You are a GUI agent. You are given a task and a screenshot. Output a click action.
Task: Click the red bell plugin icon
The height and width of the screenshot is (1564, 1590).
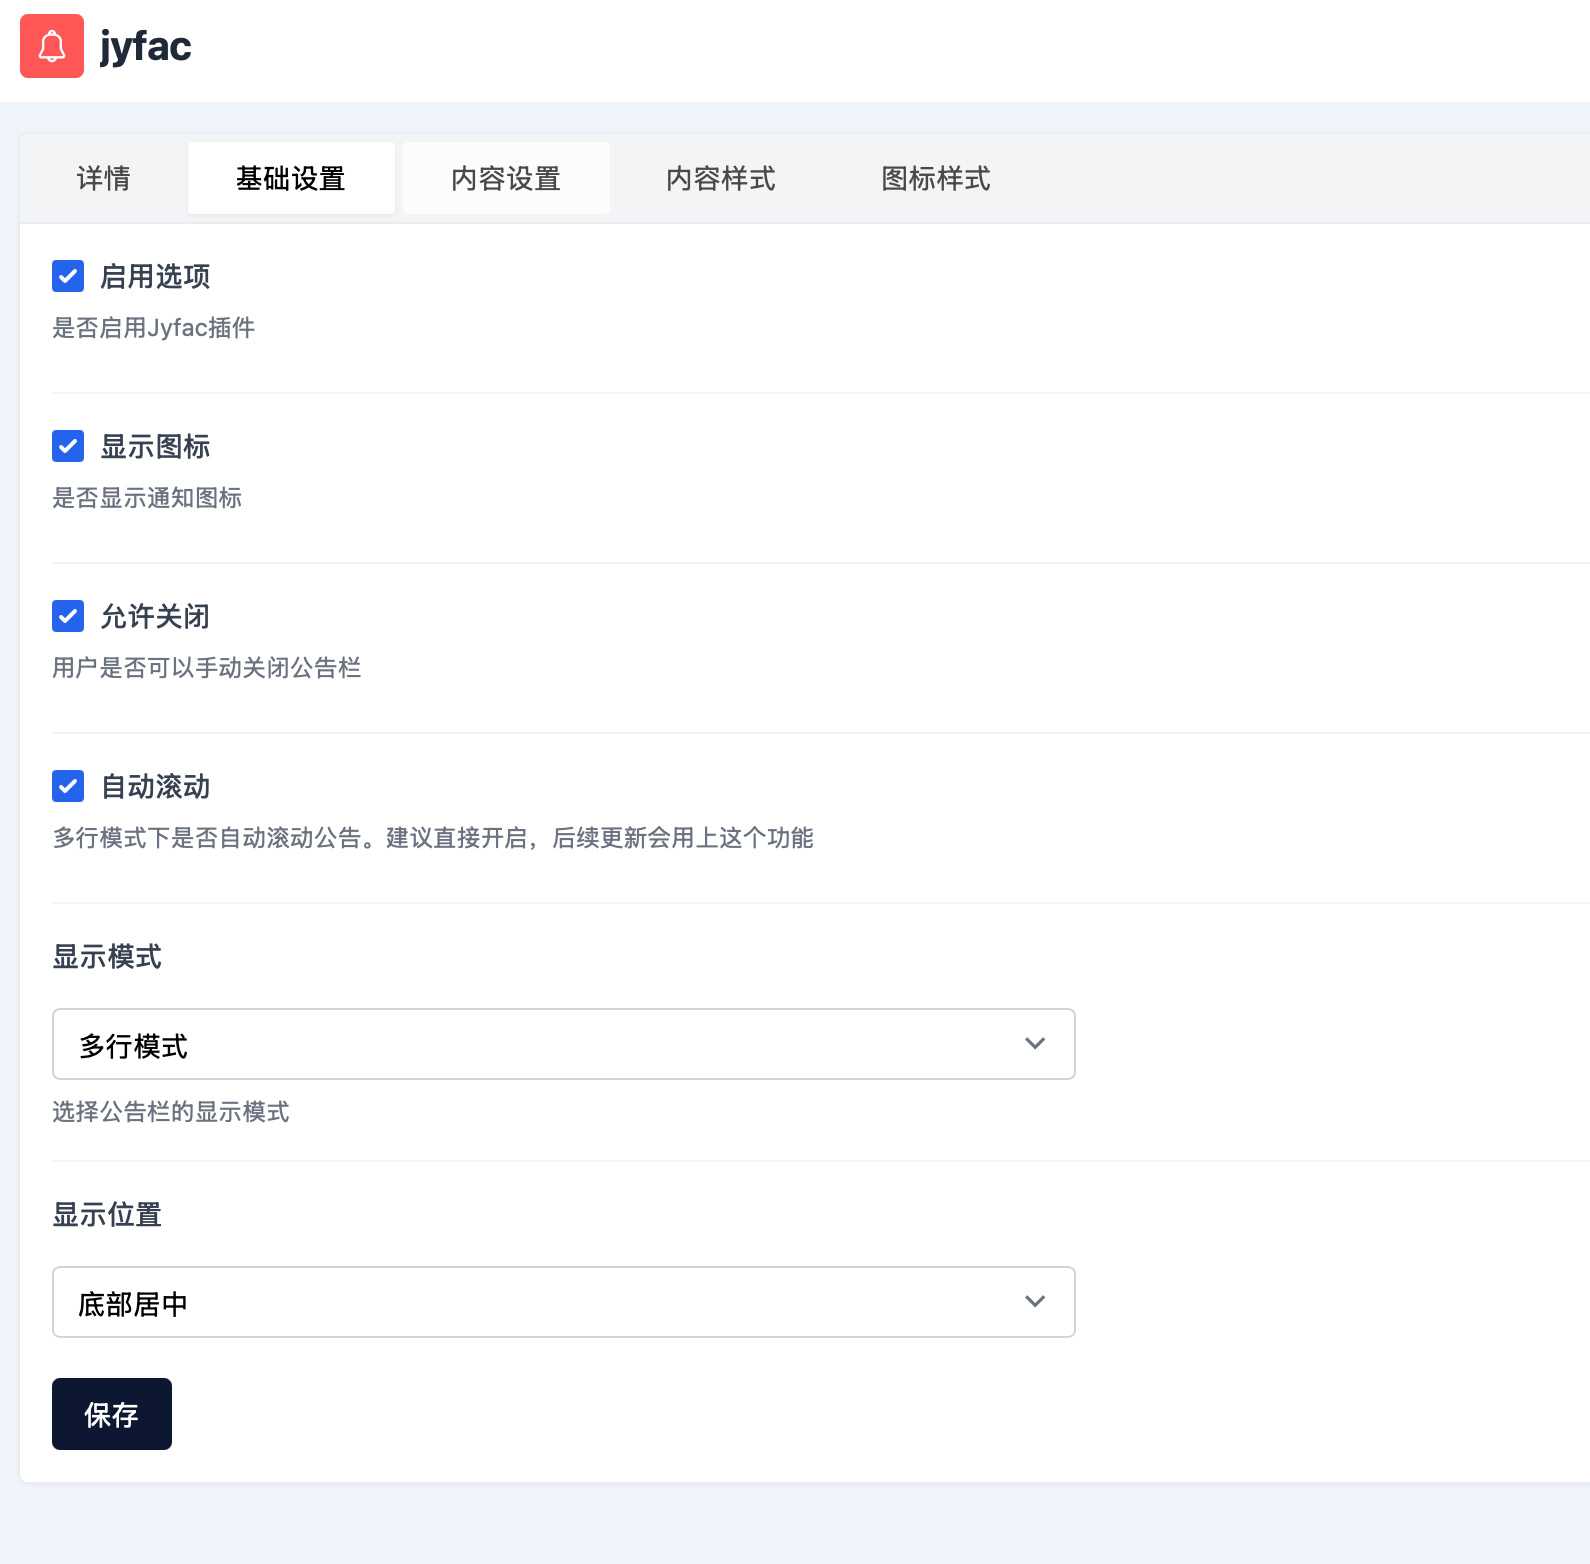(x=52, y=46)
